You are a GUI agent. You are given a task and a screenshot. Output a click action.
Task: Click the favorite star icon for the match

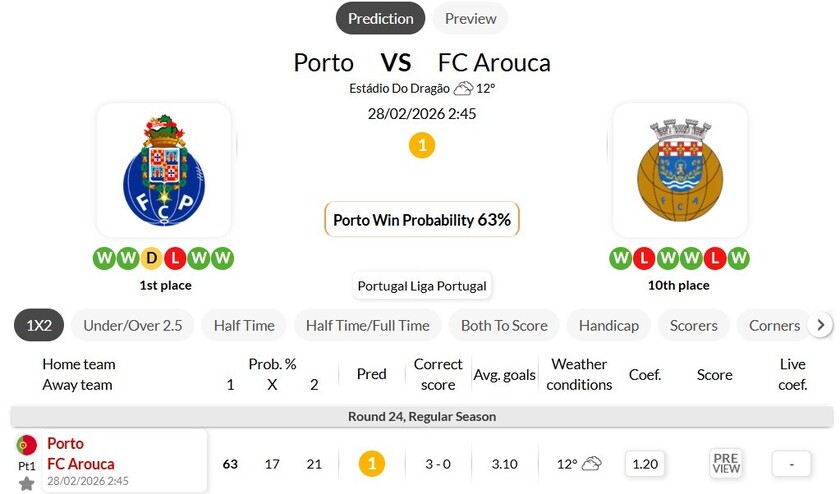pyautogui.click(x=27, y=484)
